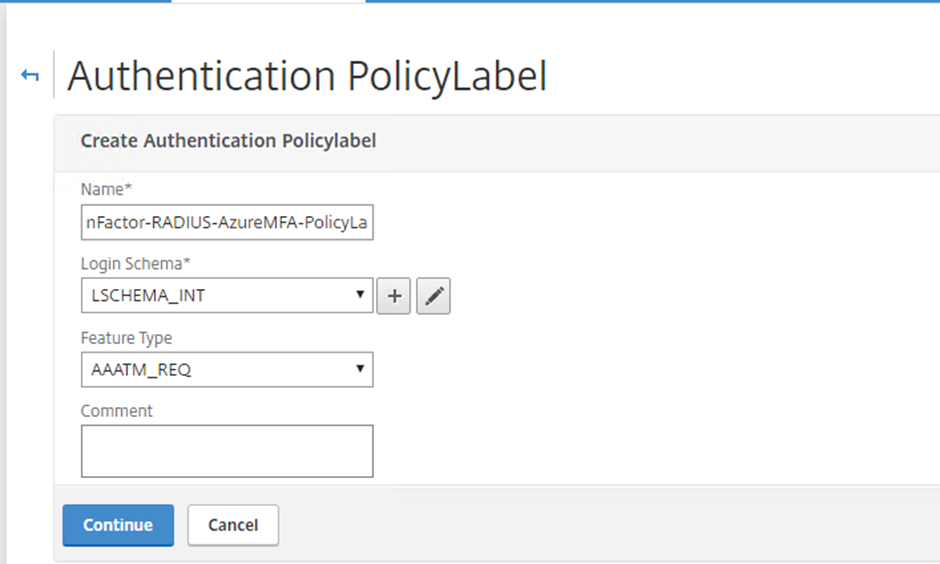The width and height of the screenshot is (940, 564).
Task: Expand the Login Schema dropdown arrow
Action: point(360,294)
